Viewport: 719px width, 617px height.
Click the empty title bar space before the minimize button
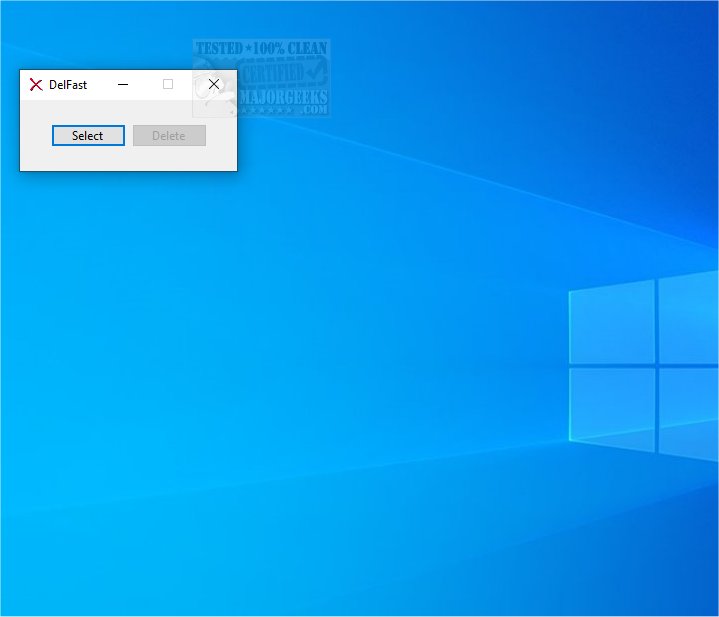[99, 85]
